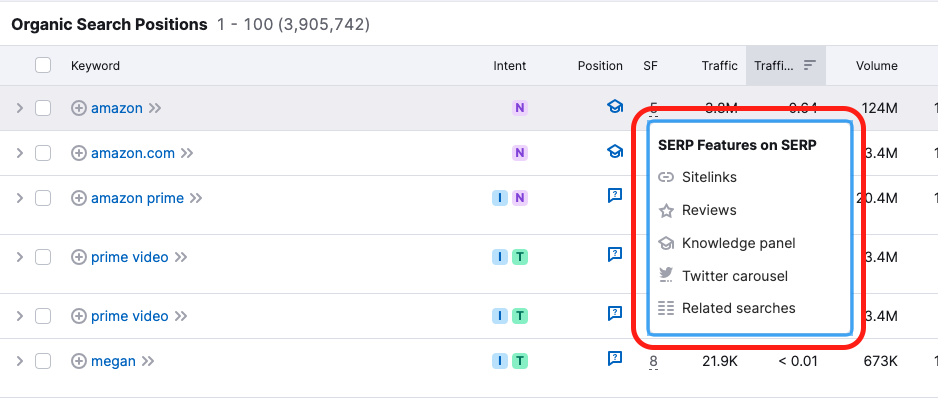Click the Reviews star icon in popup

(666, 210)
